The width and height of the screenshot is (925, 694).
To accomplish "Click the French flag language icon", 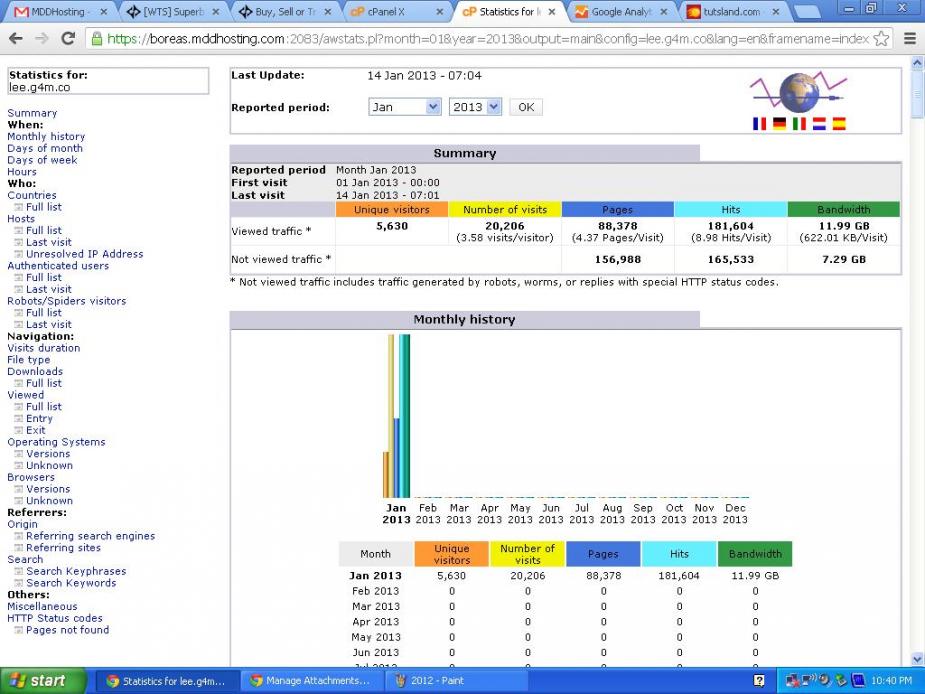I will click(x=759, y=124).
